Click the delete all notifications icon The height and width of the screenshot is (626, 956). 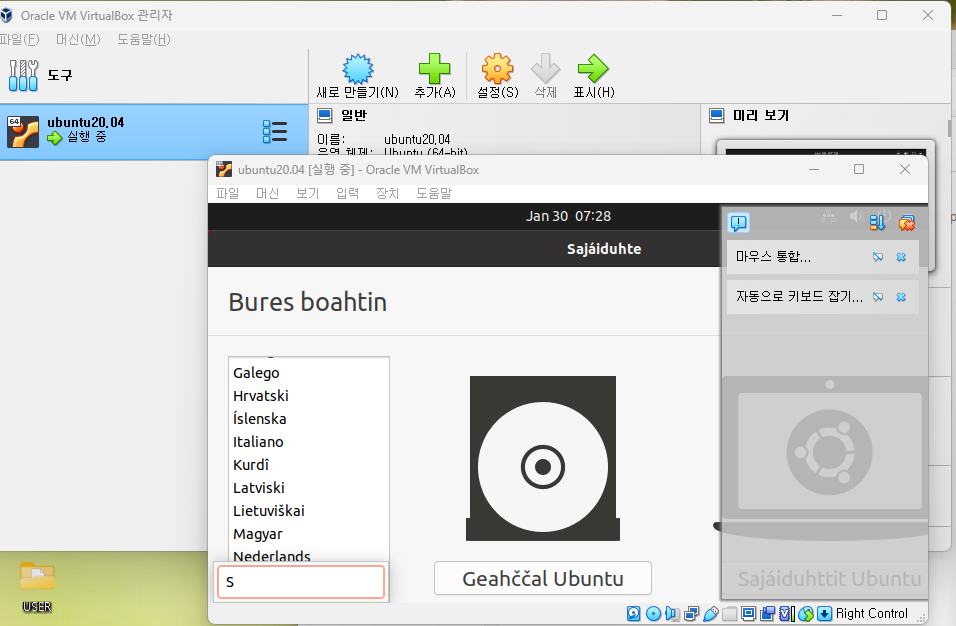click(907, 223)
